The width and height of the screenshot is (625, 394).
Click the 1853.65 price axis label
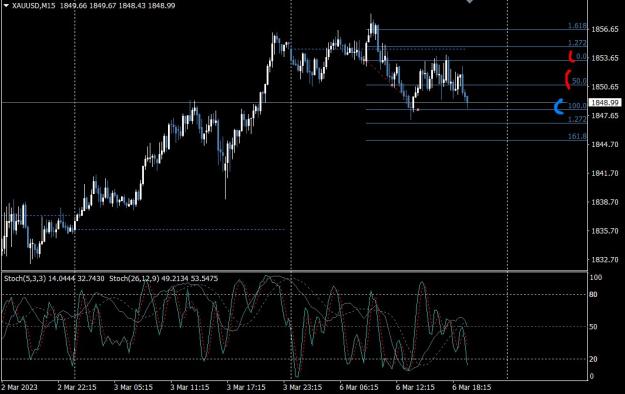click(605, 58)
